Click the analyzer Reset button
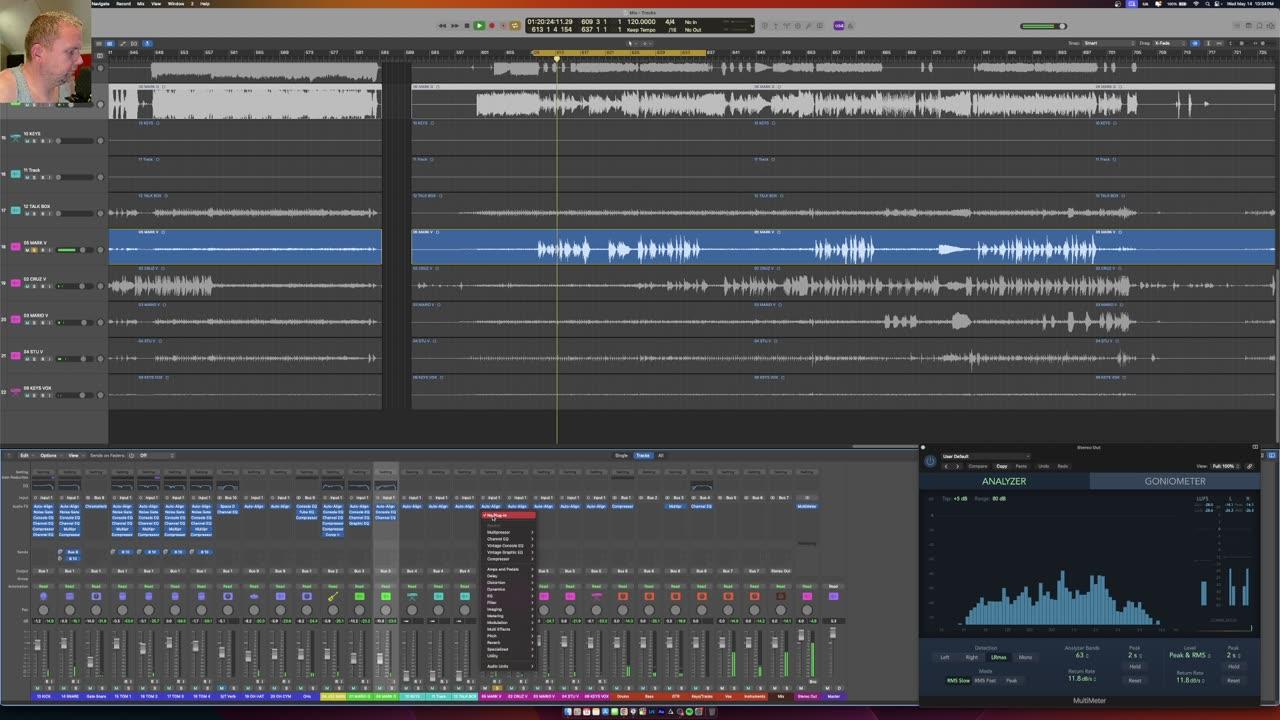This screenshot has height=720, width=1280. (x=1135, y=681)
